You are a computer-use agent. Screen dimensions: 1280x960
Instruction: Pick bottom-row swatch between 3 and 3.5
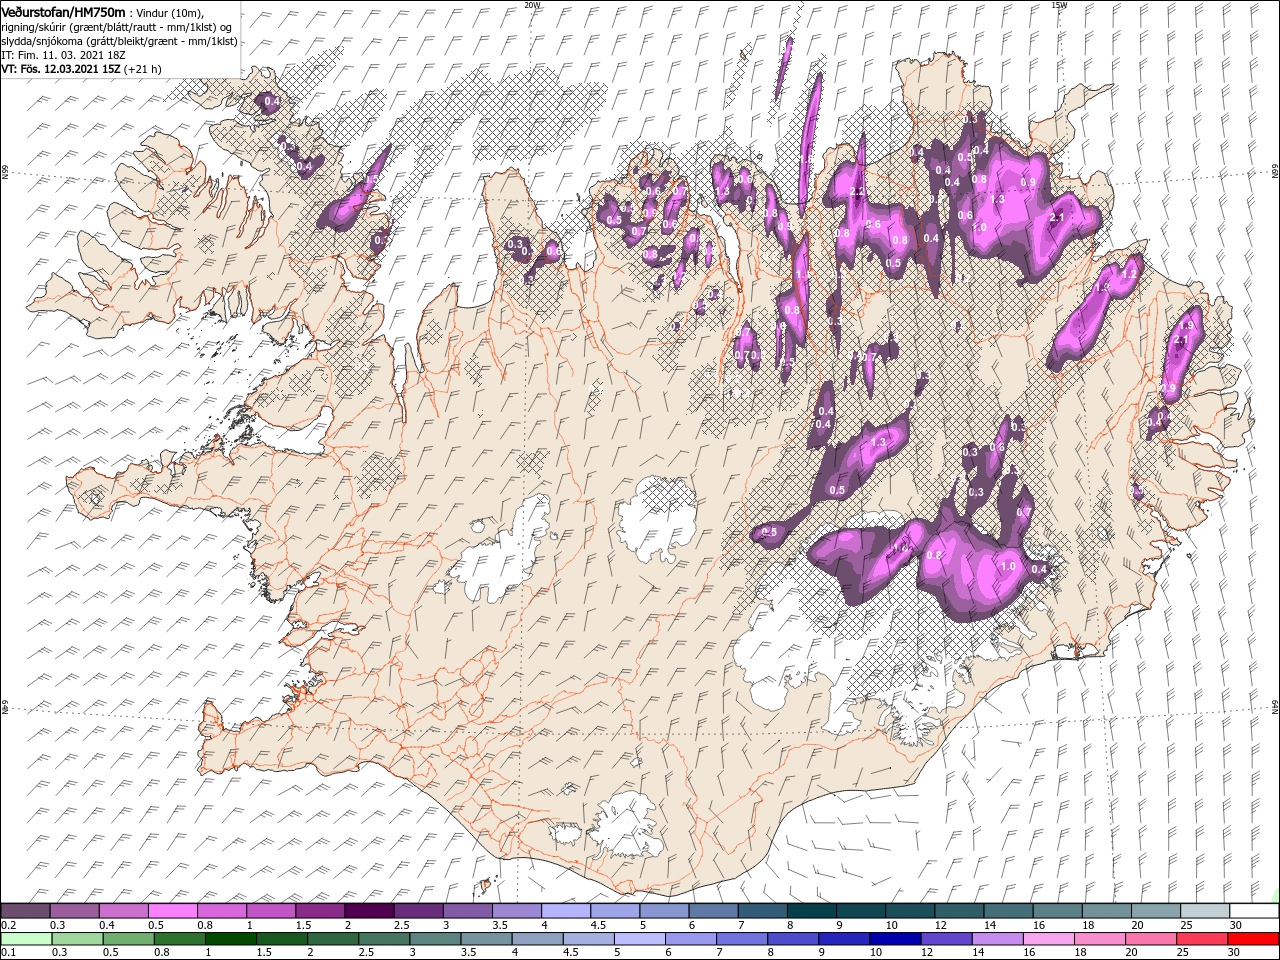[x=435, y=939]
